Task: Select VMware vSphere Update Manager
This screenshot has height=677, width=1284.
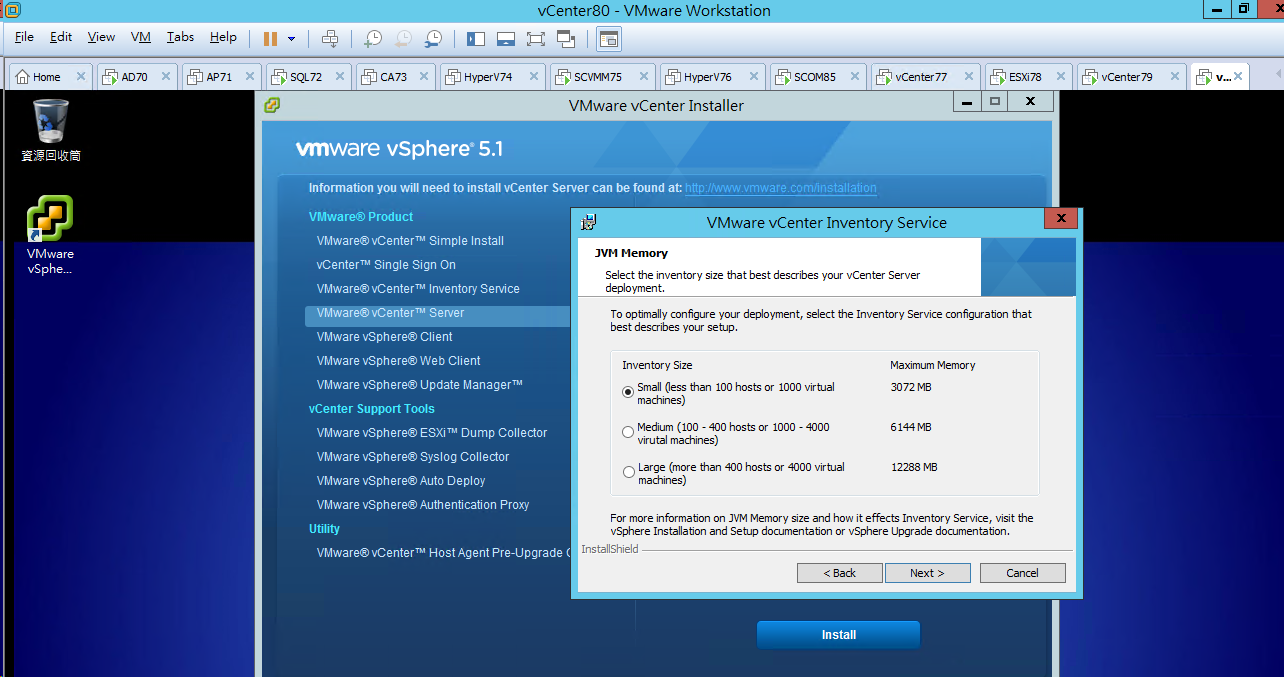Action: (x=420, y=385)
